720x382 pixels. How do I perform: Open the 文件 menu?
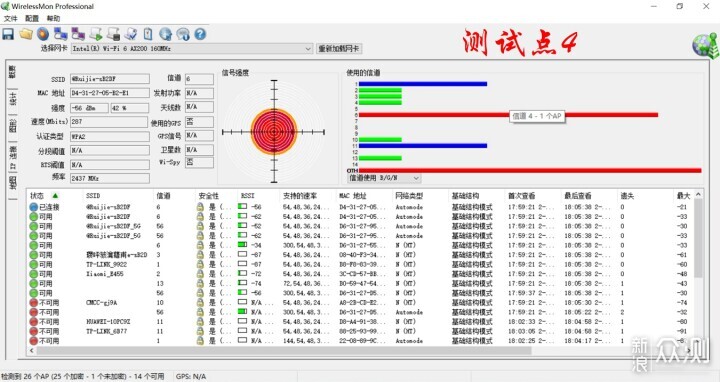(11, 18)
